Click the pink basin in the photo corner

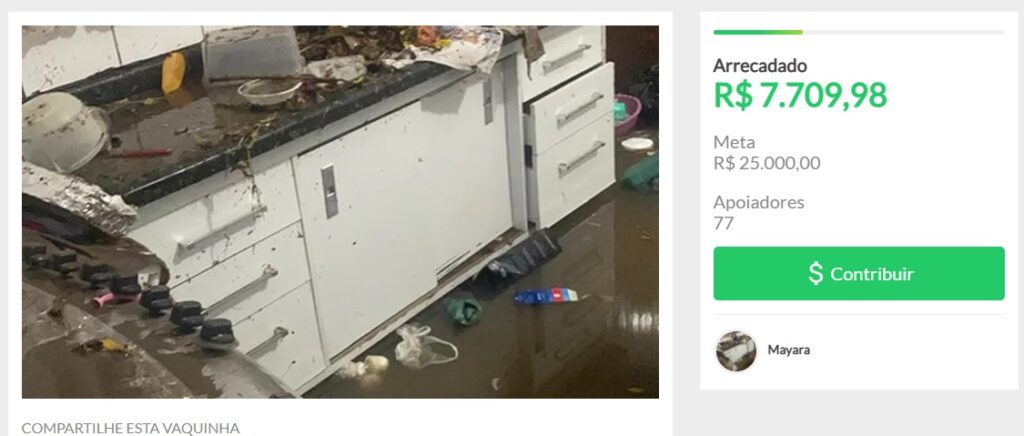[x=627, y=114]
